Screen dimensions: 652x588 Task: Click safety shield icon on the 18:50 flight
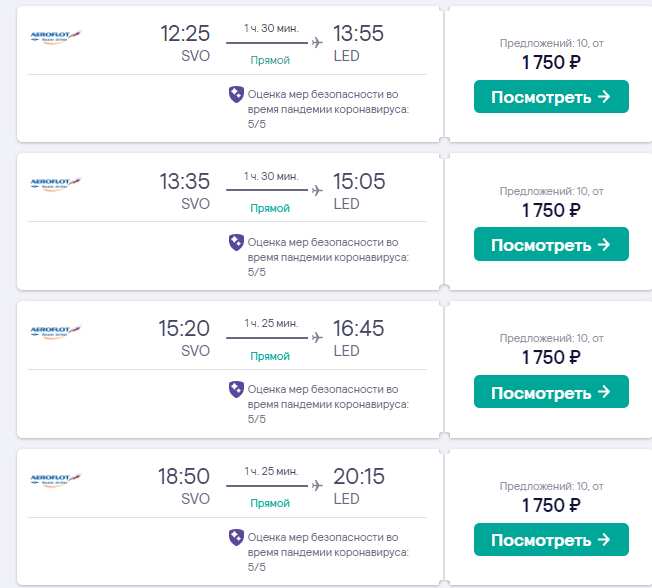tap(236, 537)
